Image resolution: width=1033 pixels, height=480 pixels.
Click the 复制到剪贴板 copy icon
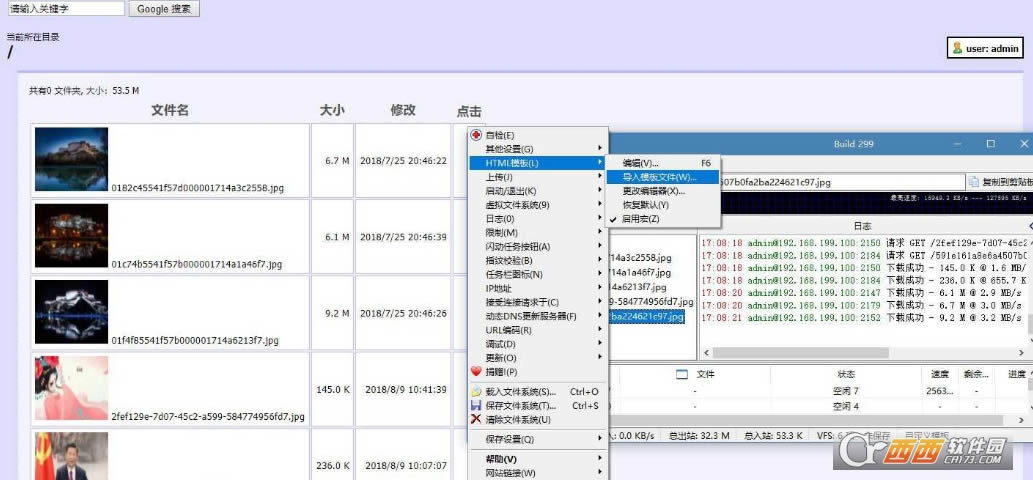[x=975, y=182]
